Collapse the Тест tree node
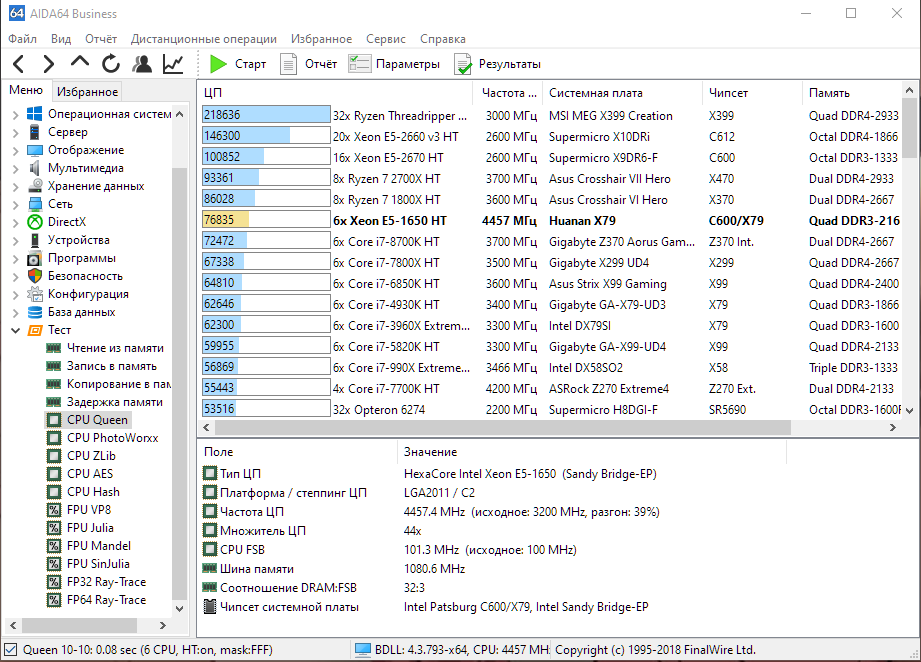Screen dimensions: 921x662 (x=16, y=331)
